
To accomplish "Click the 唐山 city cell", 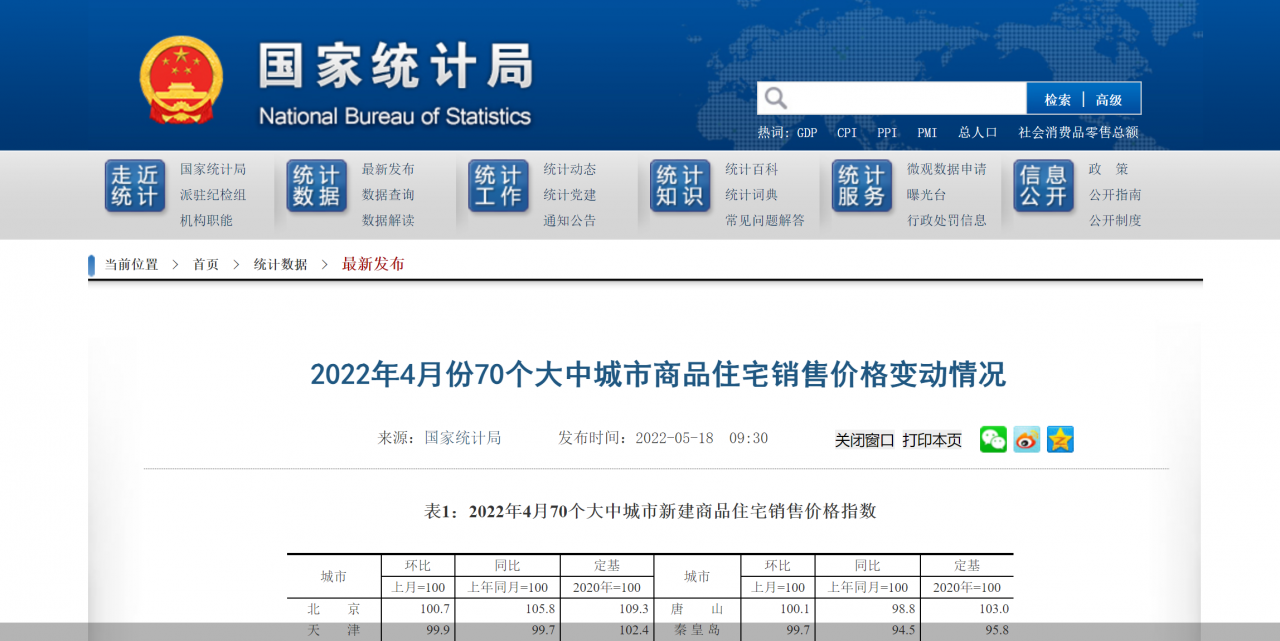I will point(697,609).
